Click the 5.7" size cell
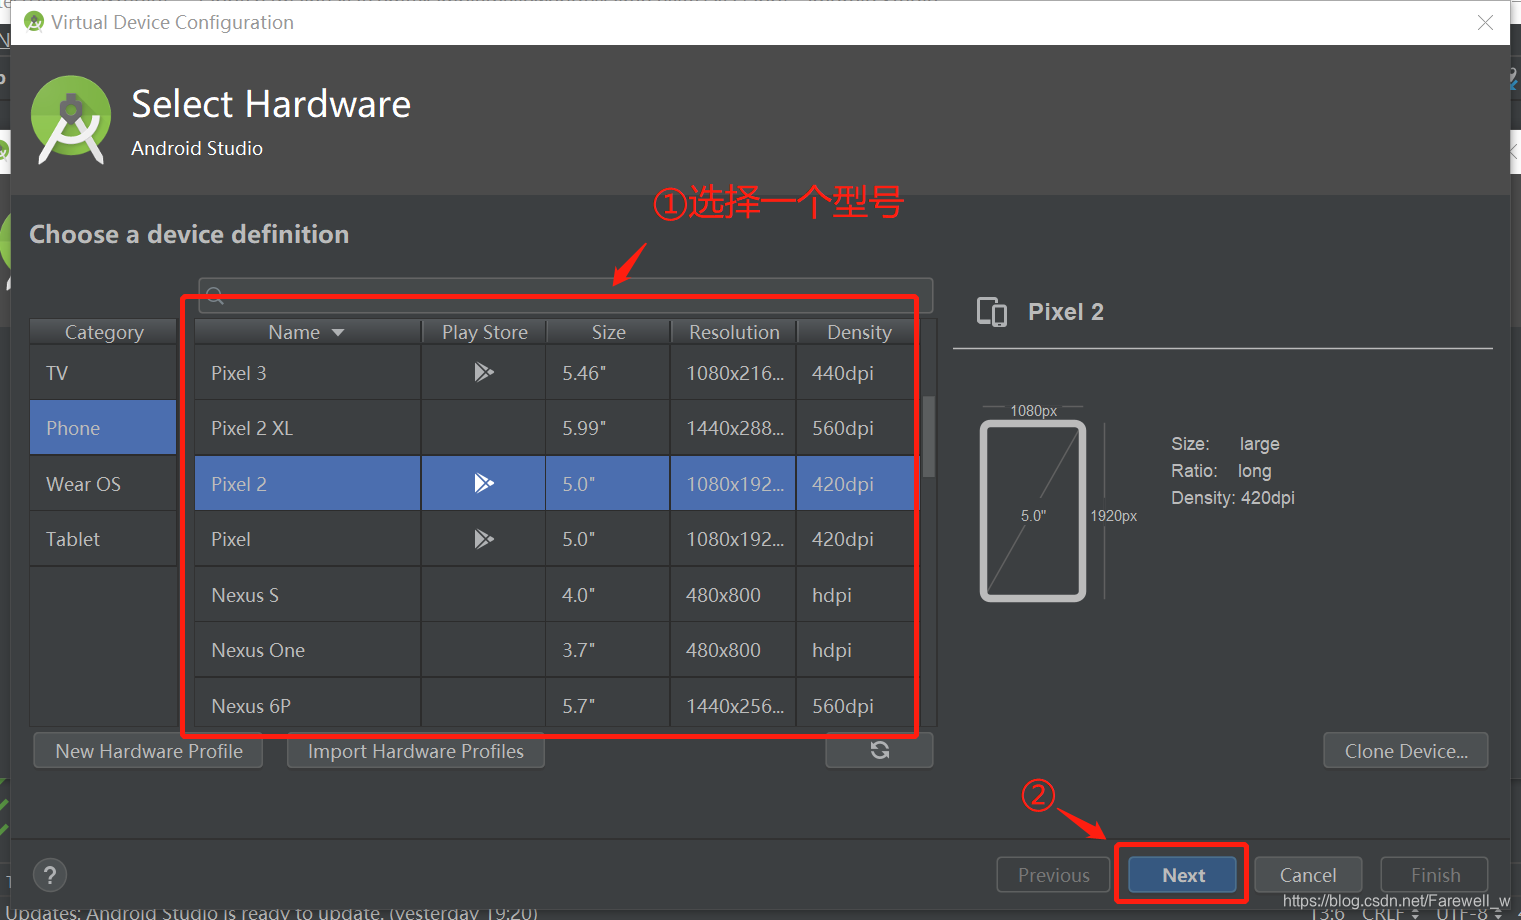Image resolution: width=1521 pixels, height=920 pixels. pyautogui.click(x=608, y=704)
